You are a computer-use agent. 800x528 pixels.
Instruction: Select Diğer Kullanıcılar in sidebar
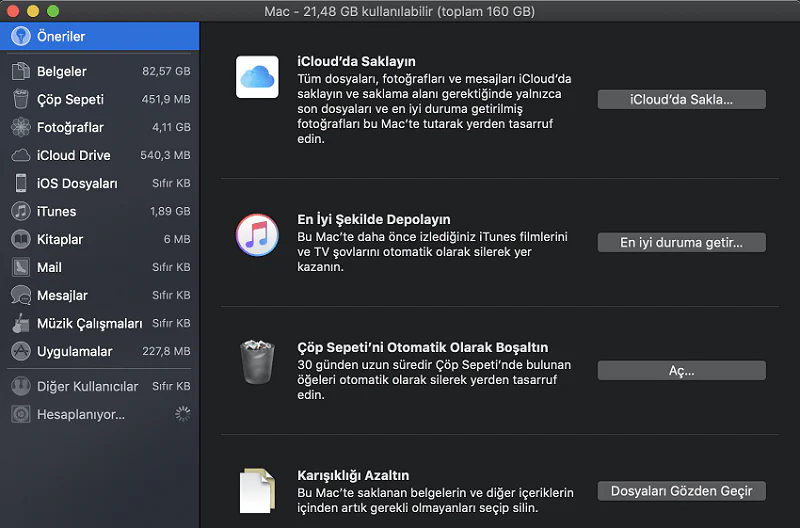click(x=87, y=386)
